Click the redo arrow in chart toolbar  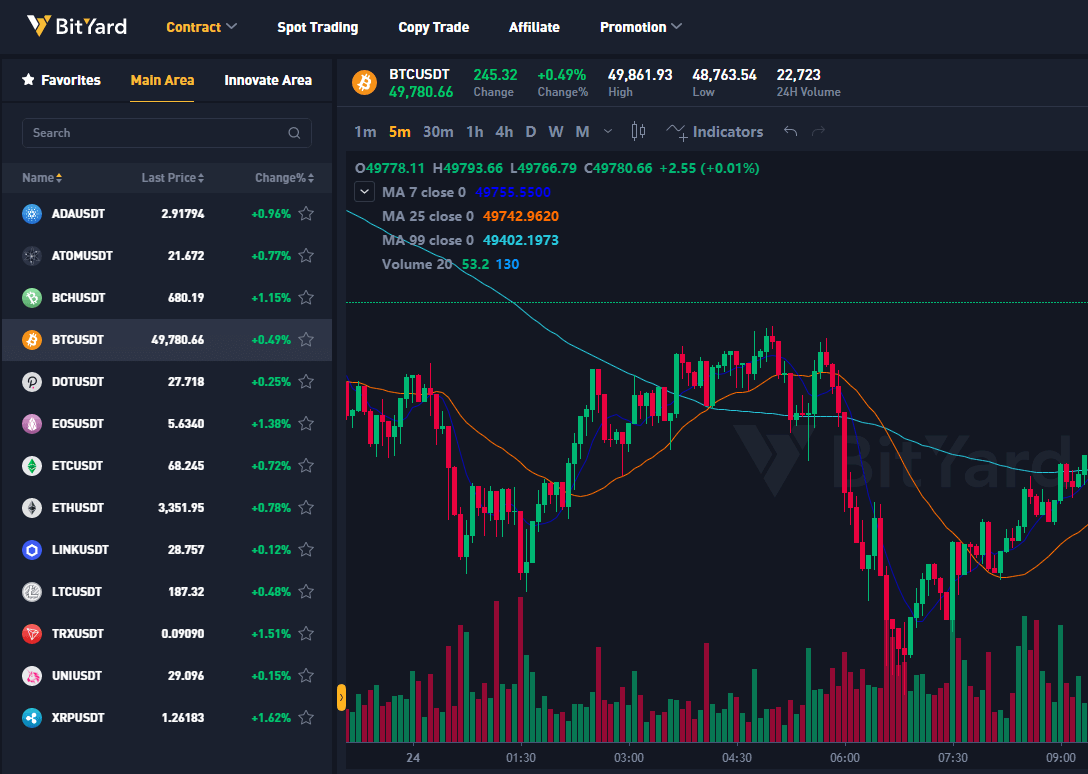(x=819, y=131)
